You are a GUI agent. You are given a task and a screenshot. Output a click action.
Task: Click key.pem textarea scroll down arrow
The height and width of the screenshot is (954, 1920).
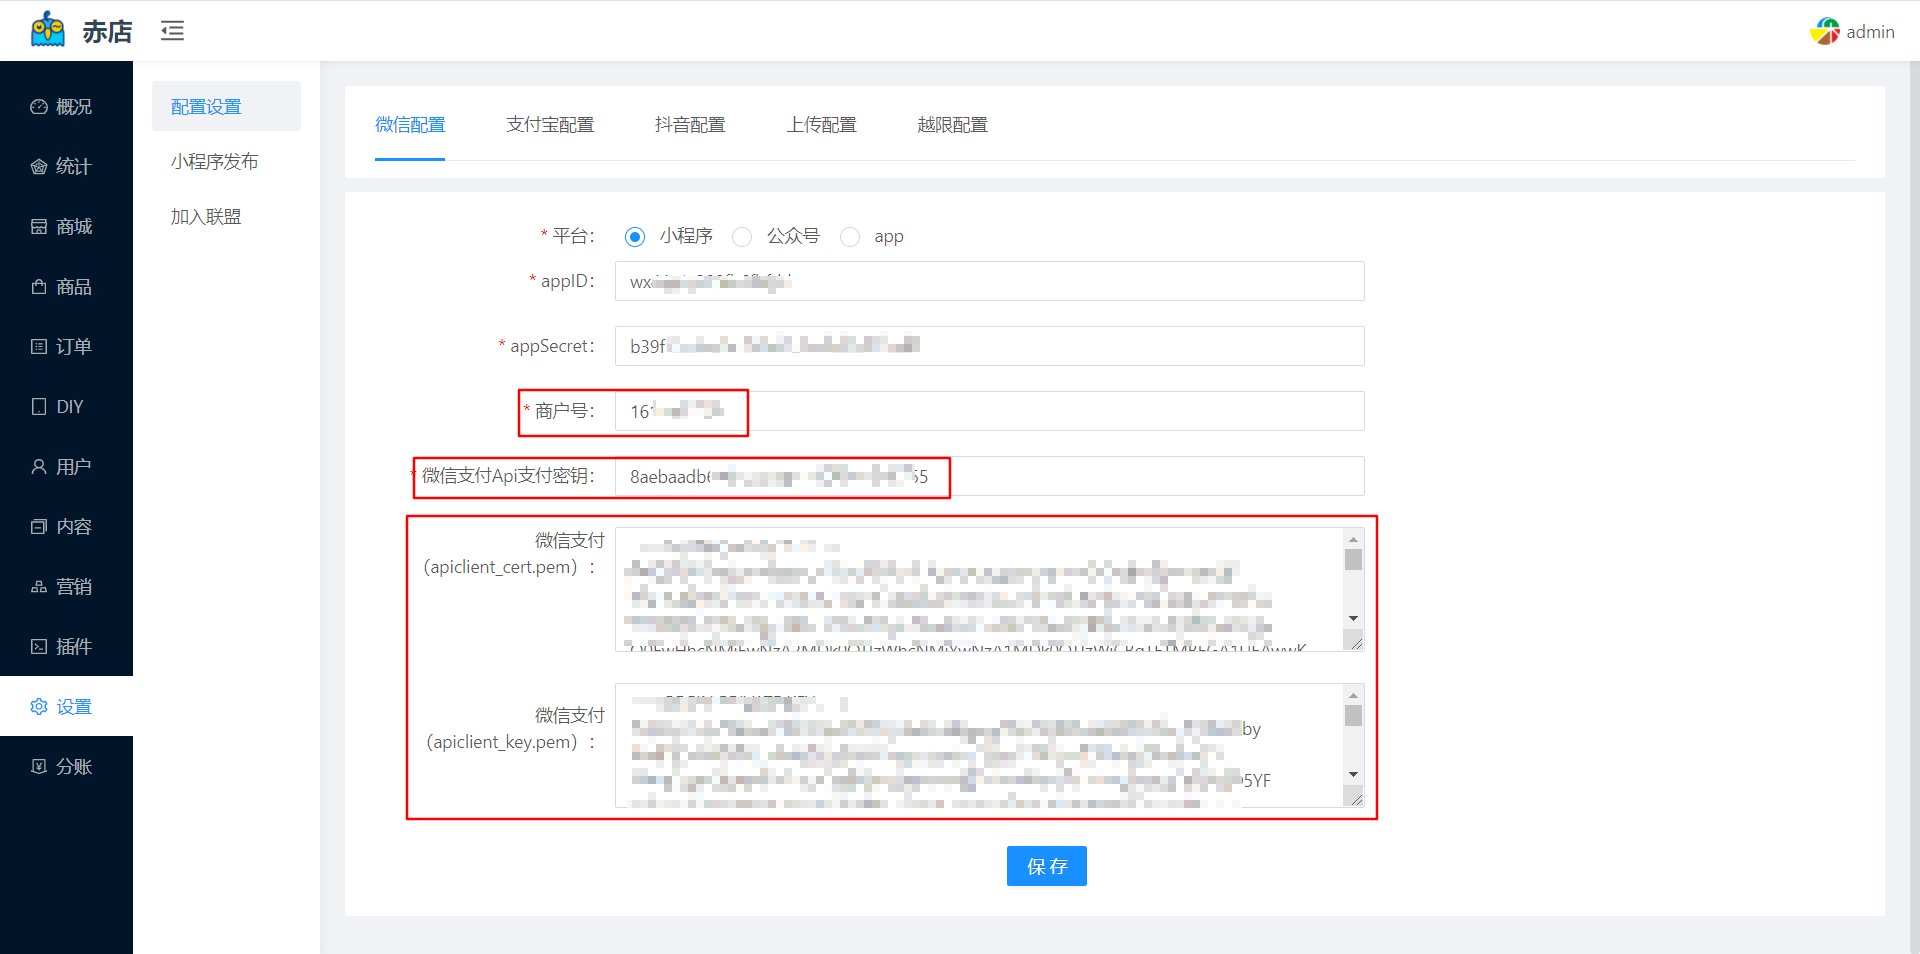(x=1353, y=775)
